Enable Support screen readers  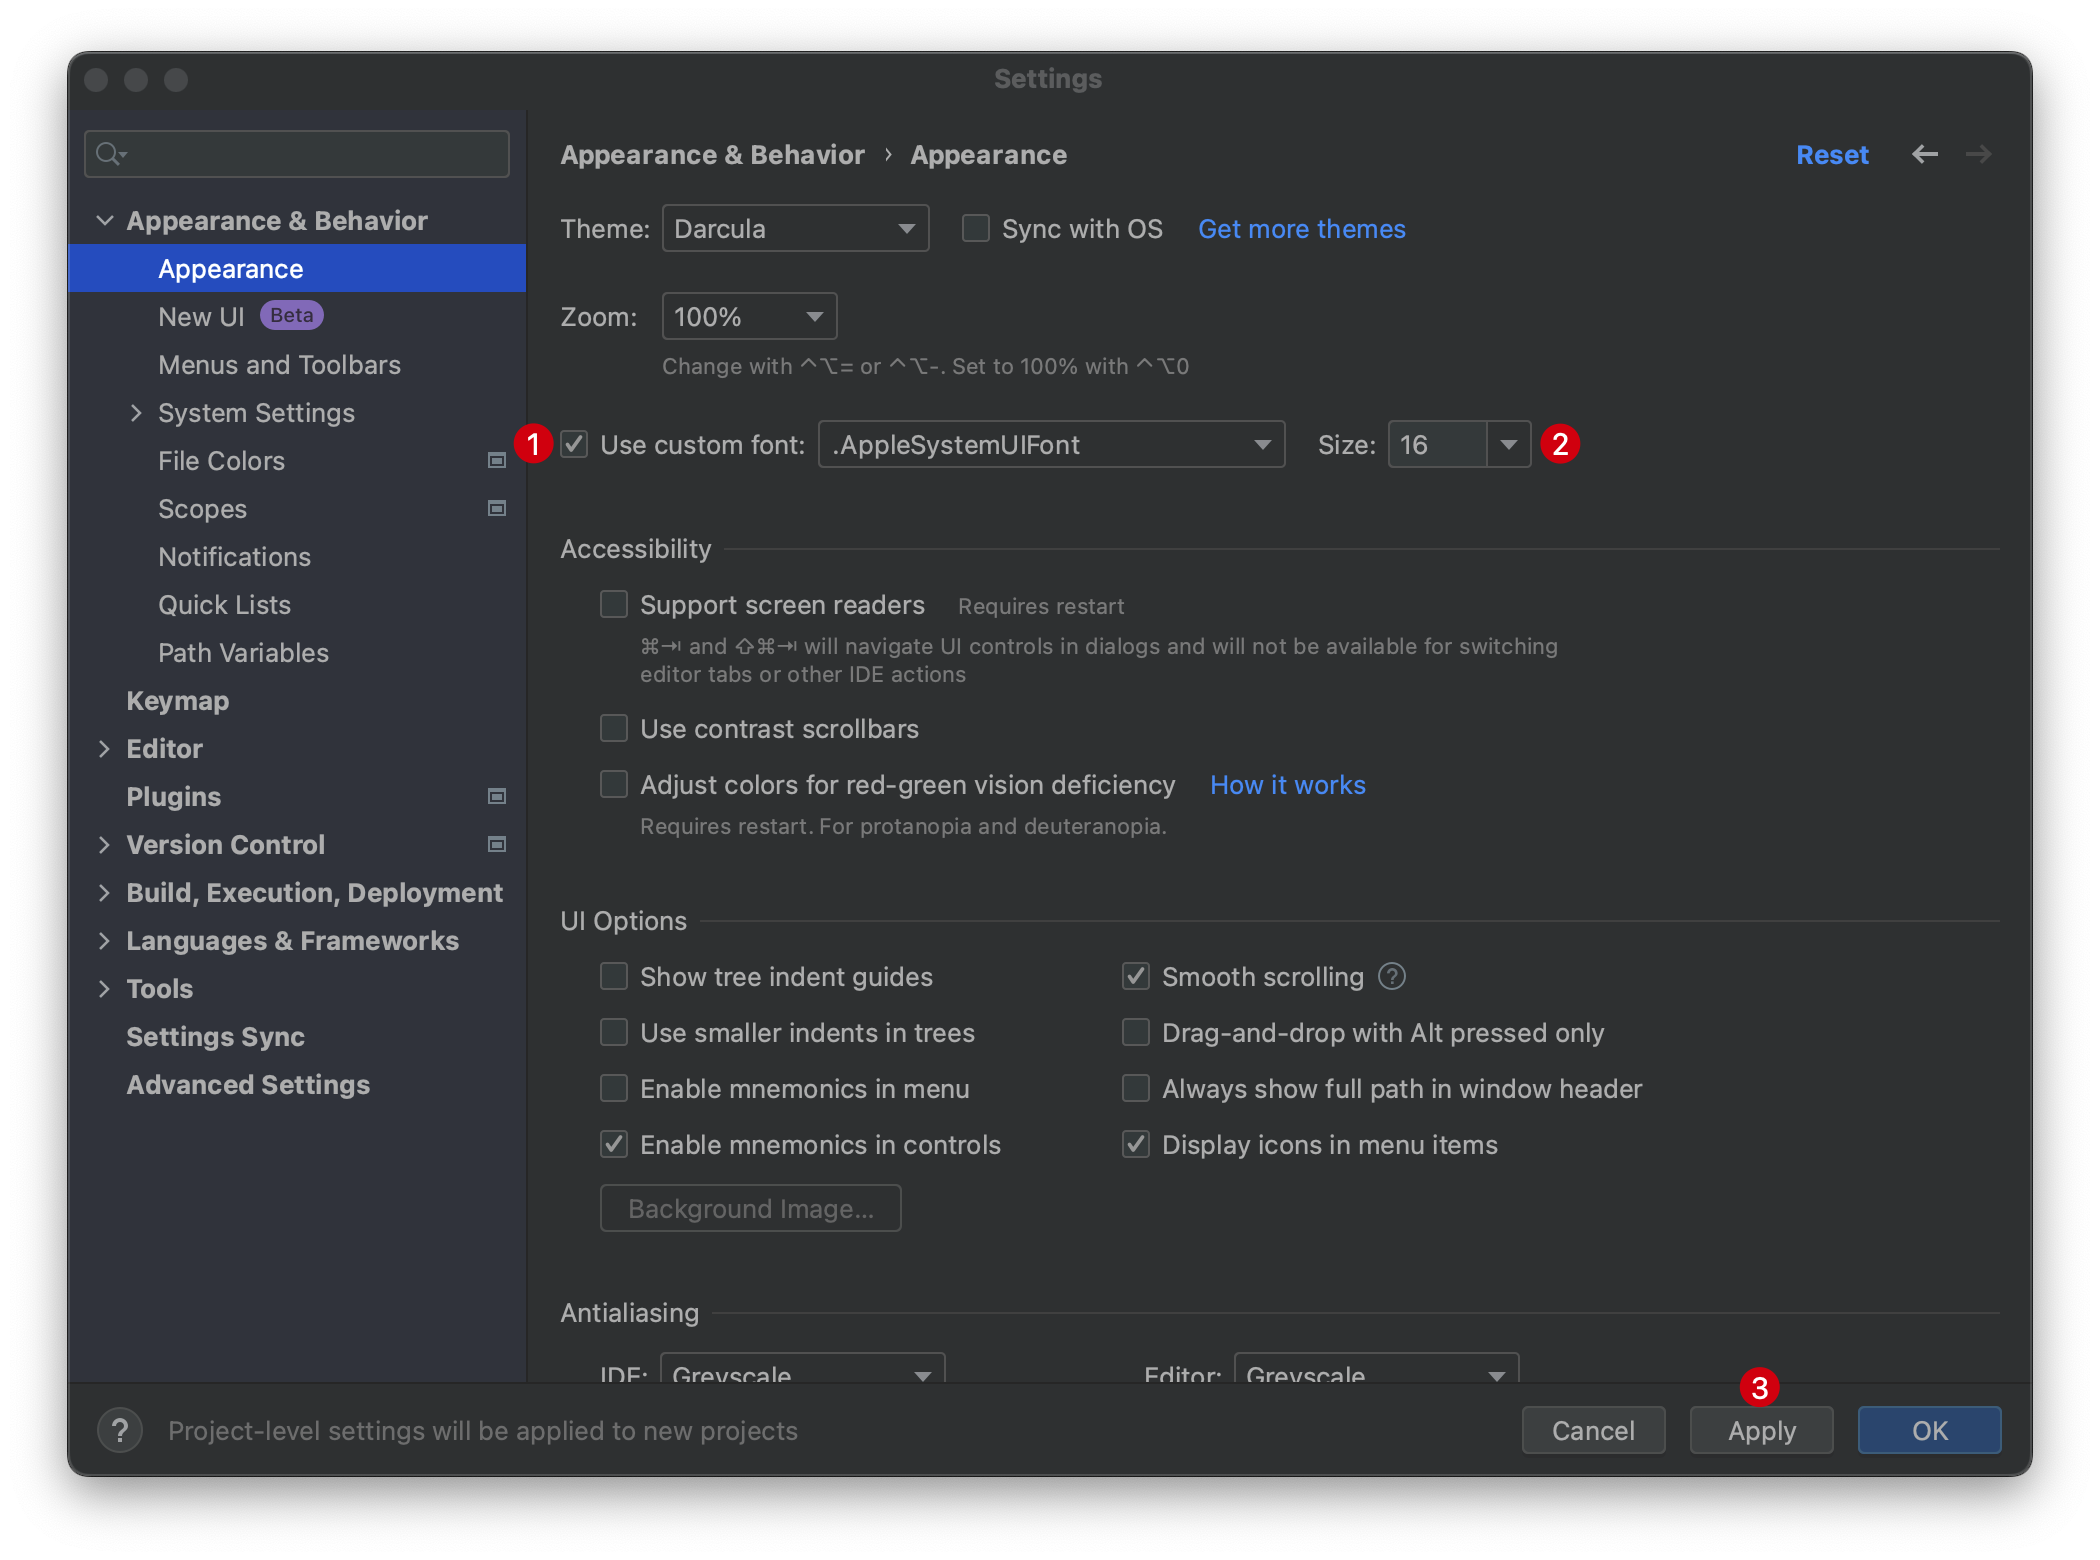coord(614,604)
